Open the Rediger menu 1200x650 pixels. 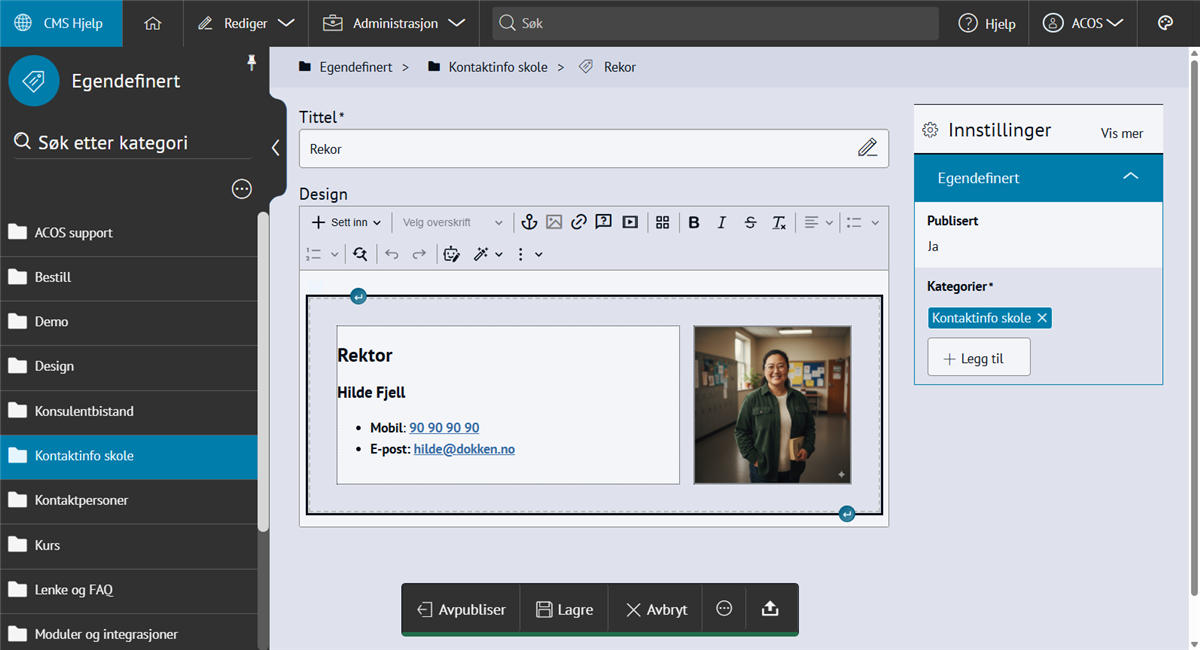coord(246,23)
